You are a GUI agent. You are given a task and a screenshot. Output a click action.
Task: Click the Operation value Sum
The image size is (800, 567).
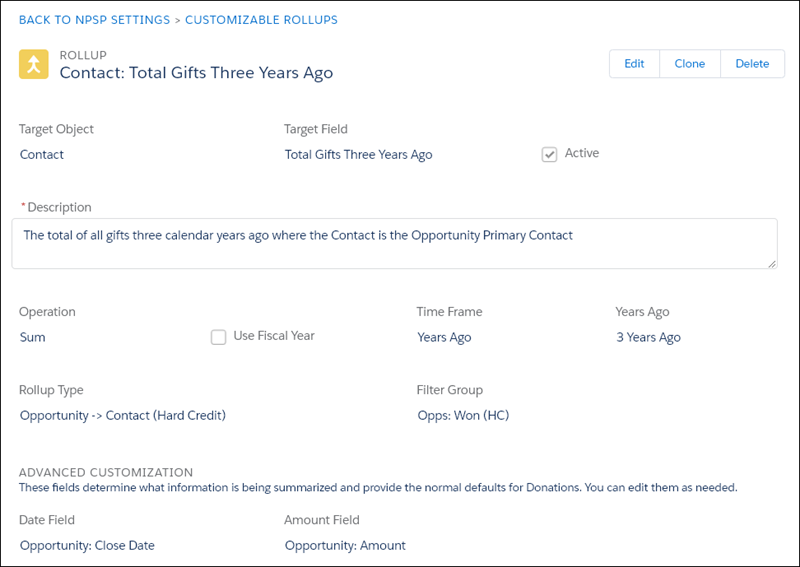33,337
